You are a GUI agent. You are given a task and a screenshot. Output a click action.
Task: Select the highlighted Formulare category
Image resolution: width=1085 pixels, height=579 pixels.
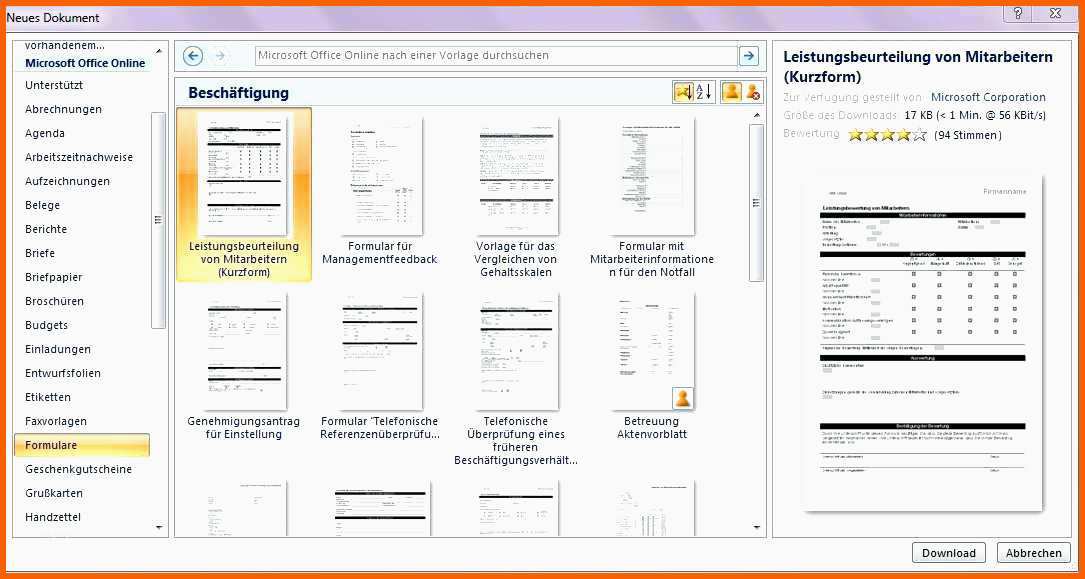click(82, 445)
